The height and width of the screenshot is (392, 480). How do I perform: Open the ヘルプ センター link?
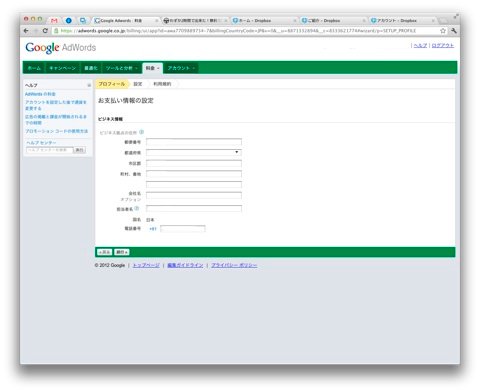pos(41,142)
